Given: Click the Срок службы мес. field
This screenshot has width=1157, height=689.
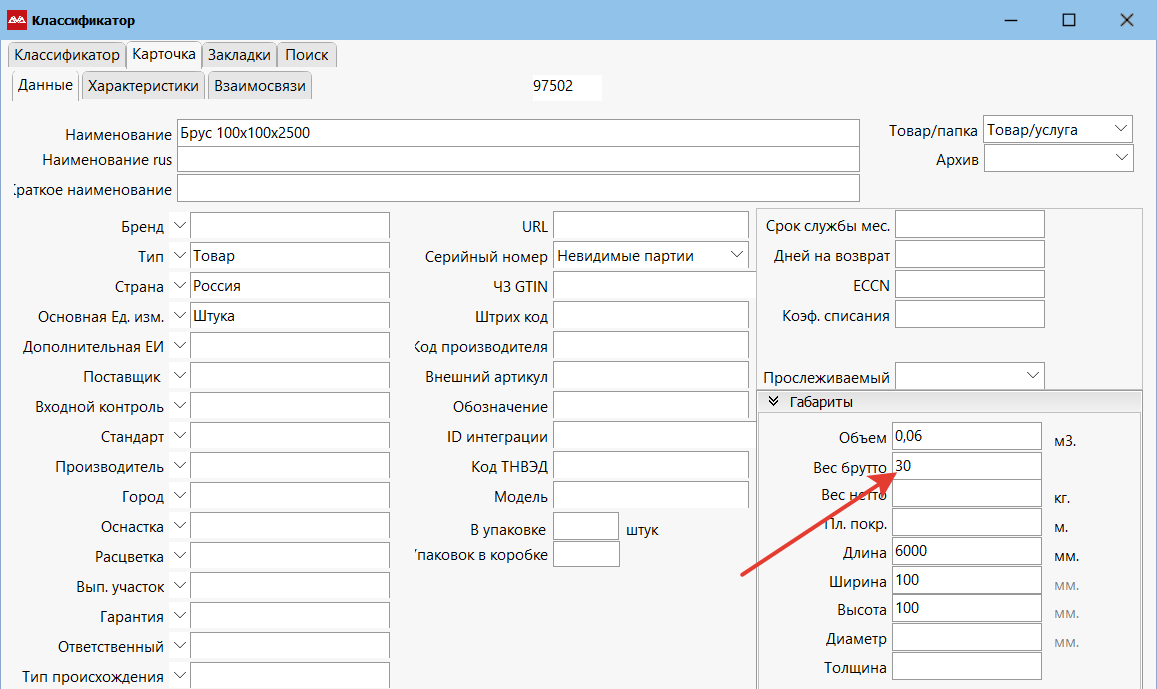Looking at the screenshot, I should pyautogui.click(x=970, y=224).
